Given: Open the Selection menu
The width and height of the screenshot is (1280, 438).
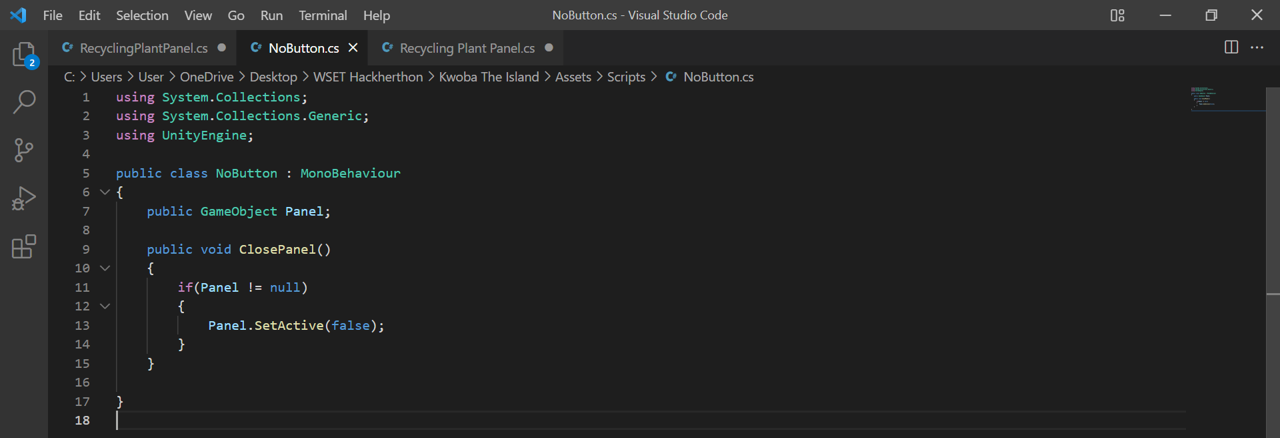Looking at the screenshot, I should click(142, 15).
